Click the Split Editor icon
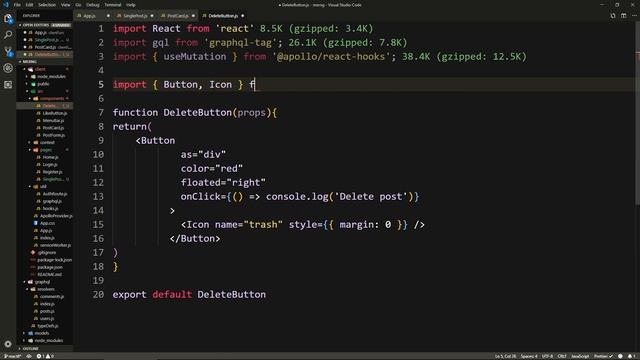Image resolution: width=640 pixels, height=360 pixels. coord(623,16)
